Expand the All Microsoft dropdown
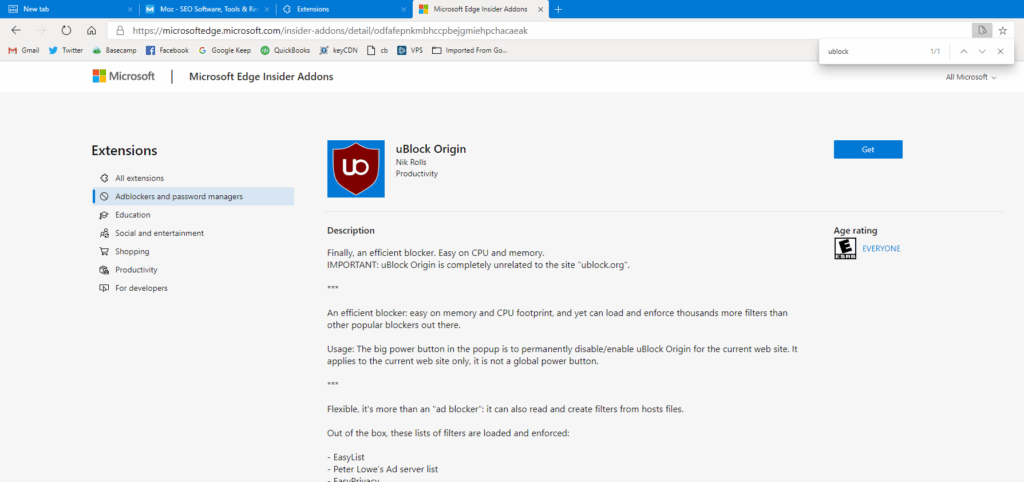Screen dimensions: 1024x482 click(971, 77)
